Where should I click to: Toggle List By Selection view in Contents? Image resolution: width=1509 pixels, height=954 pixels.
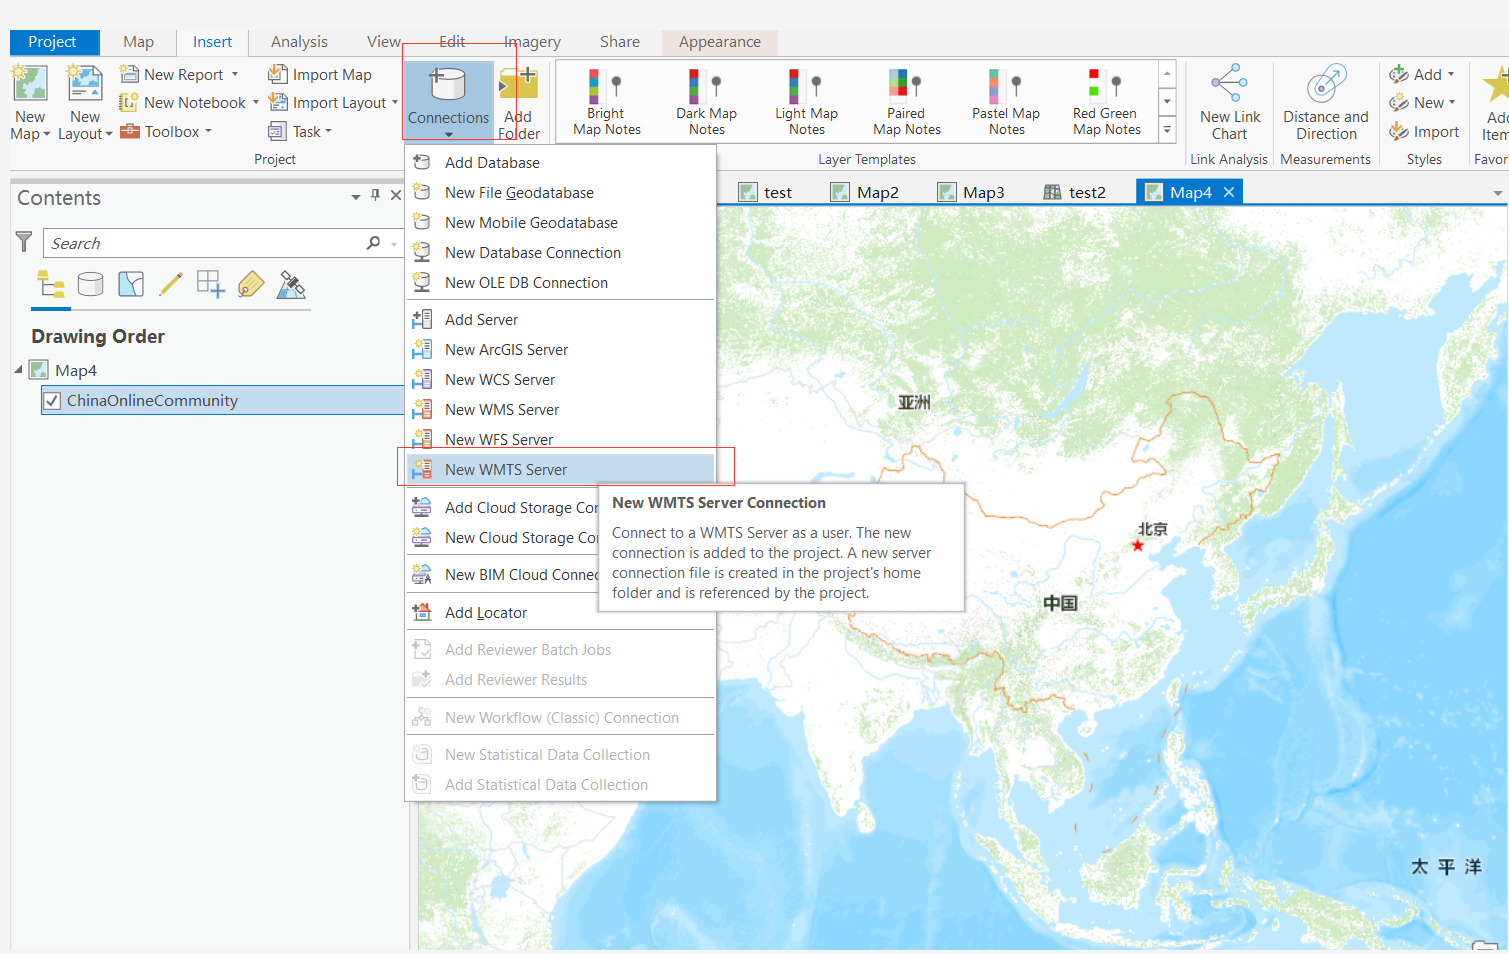(x=131, y=285)
